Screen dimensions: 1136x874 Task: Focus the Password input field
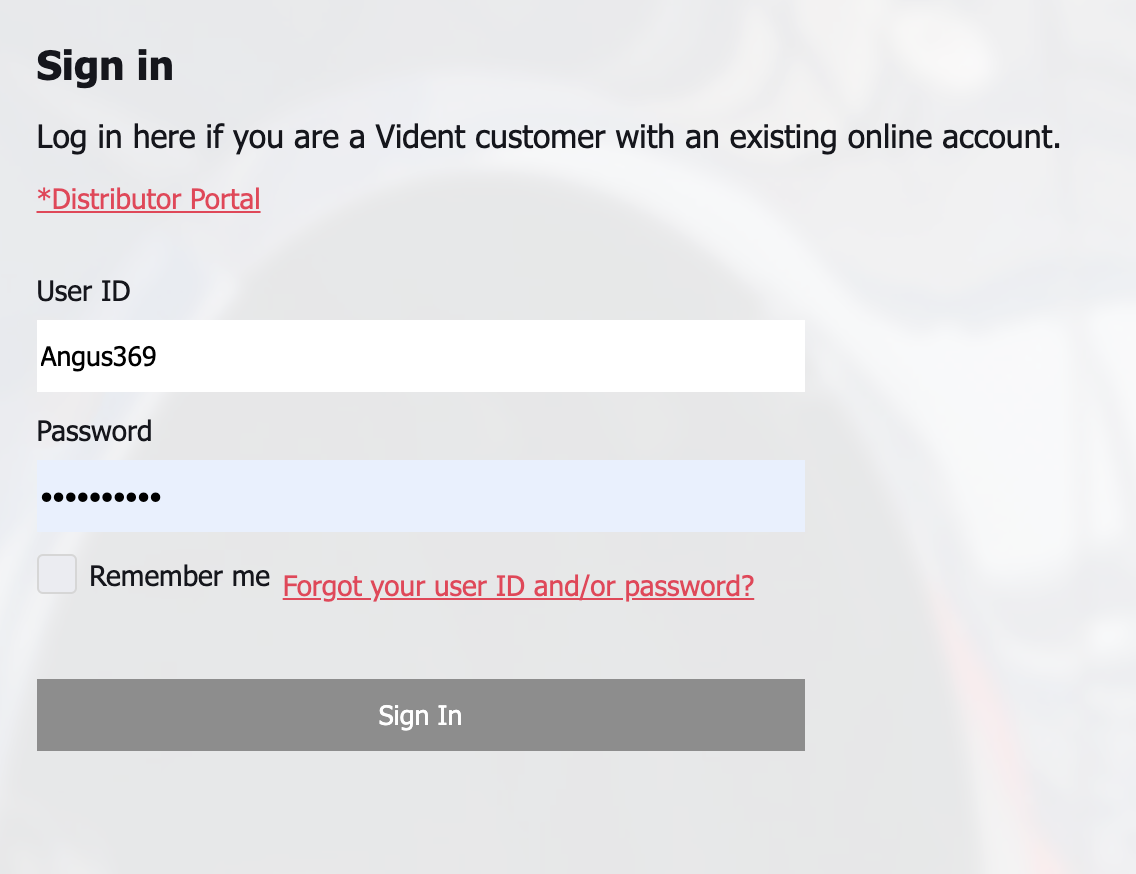tap(421, 496)
